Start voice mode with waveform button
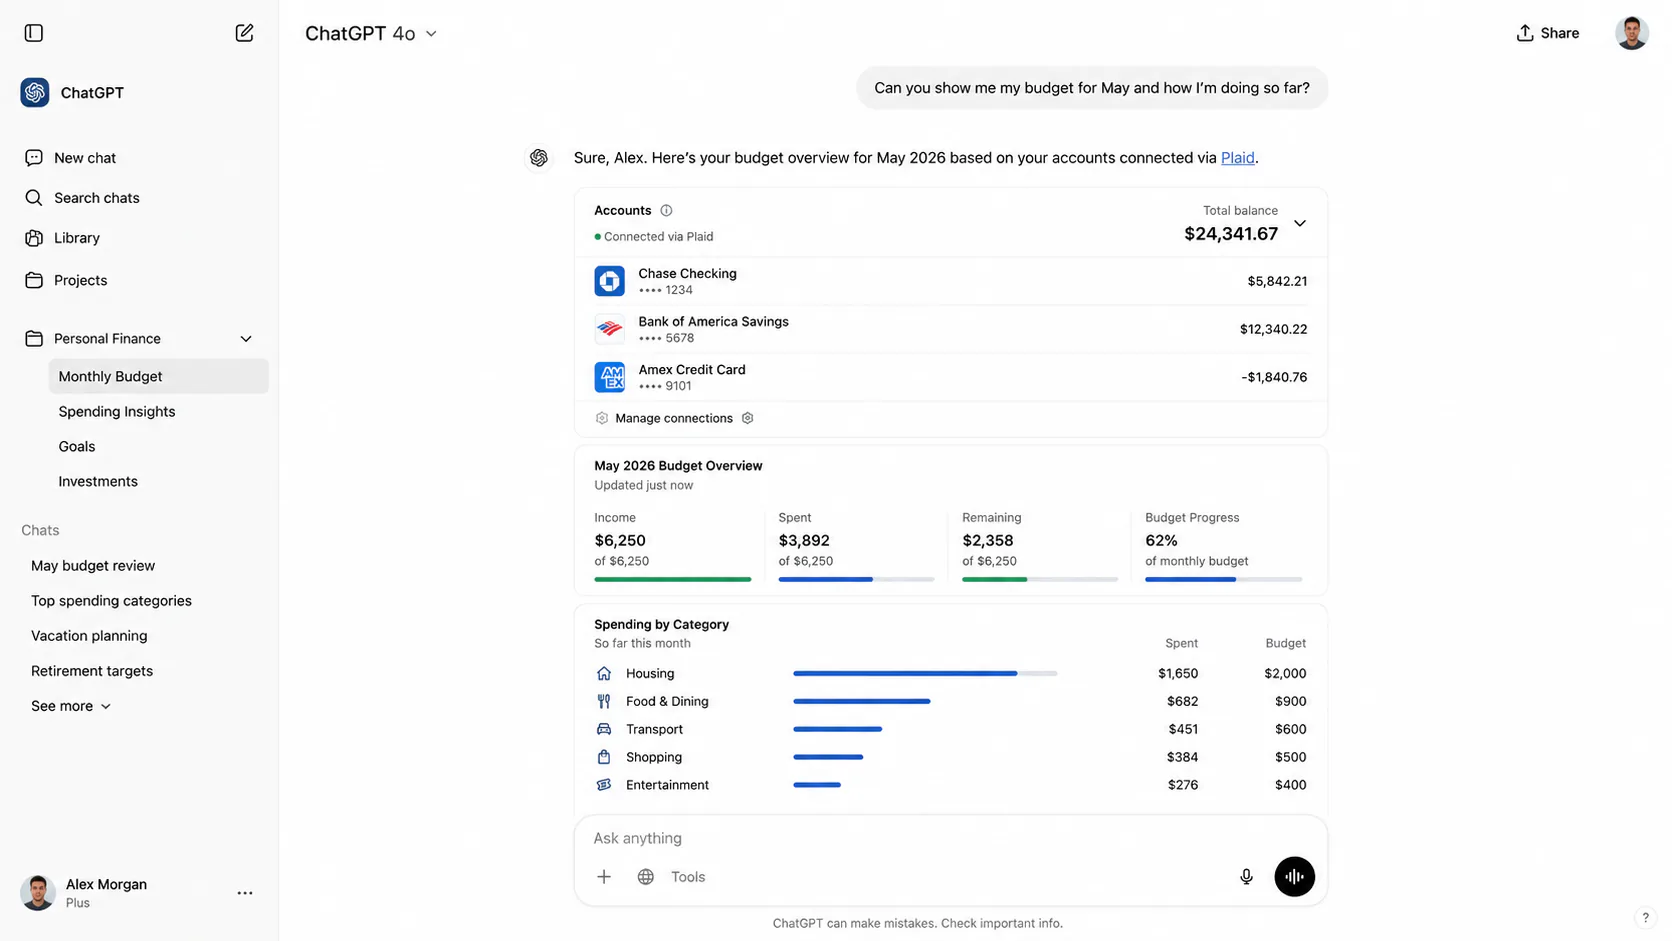Image resolution: width=1672 pixels, height=941 pixels. (1294, 877)
